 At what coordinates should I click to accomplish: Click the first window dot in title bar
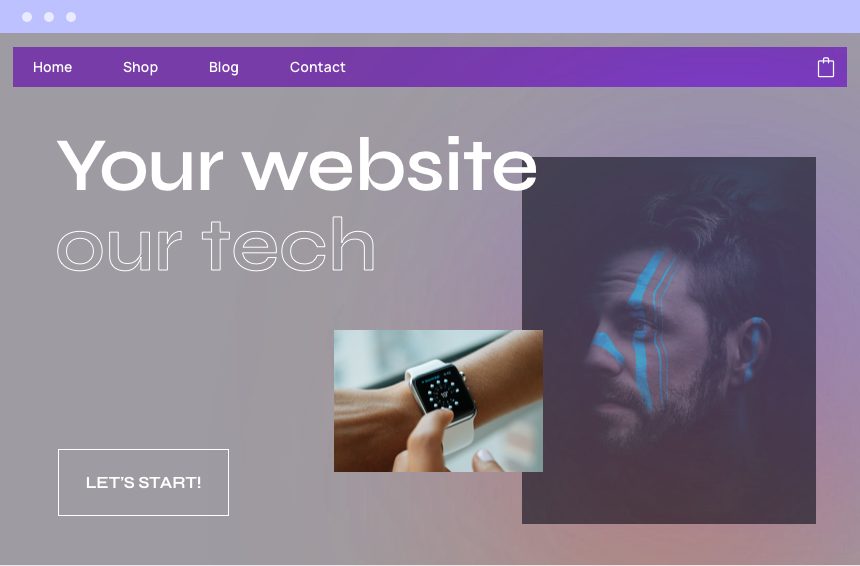click(x=27, y=17)
